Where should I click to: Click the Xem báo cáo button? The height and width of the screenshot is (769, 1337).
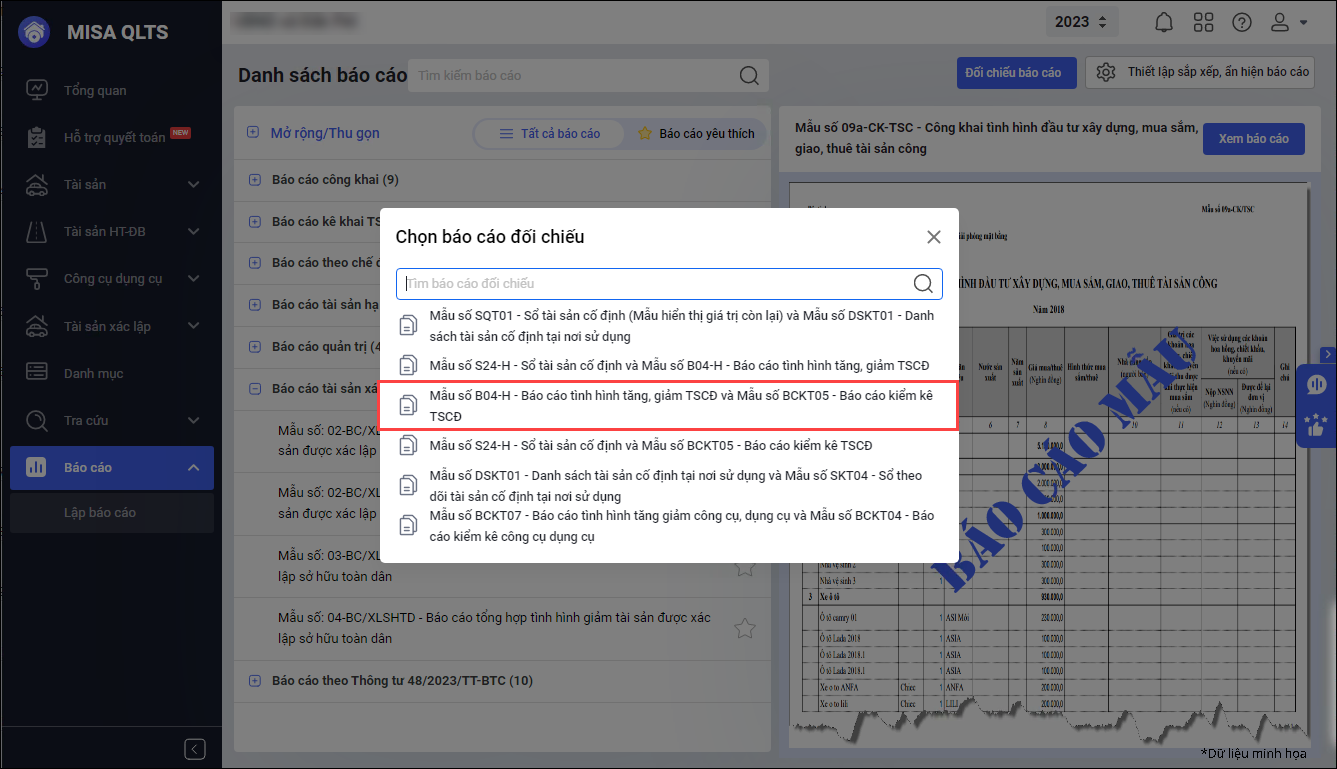1254,139
